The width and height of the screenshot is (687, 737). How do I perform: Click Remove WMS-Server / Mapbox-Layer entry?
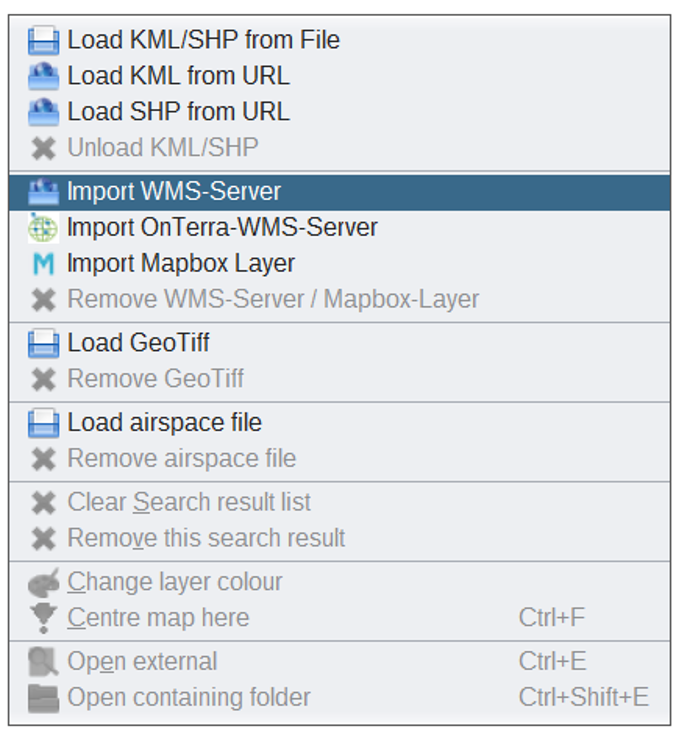pyautogui.click(x=272, y=300)
